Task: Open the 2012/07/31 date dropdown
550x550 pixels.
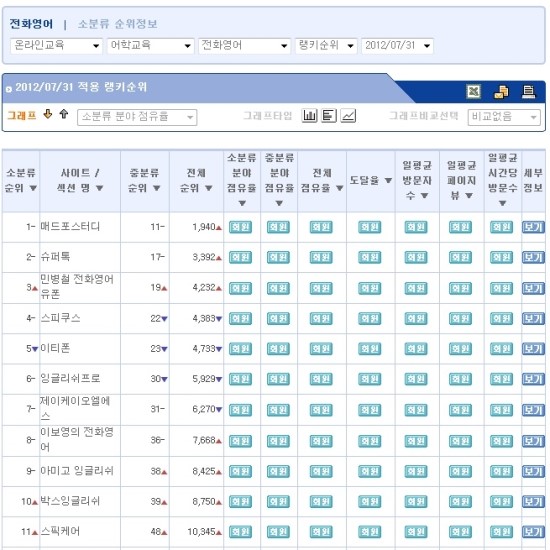Action: pos(397,46)
